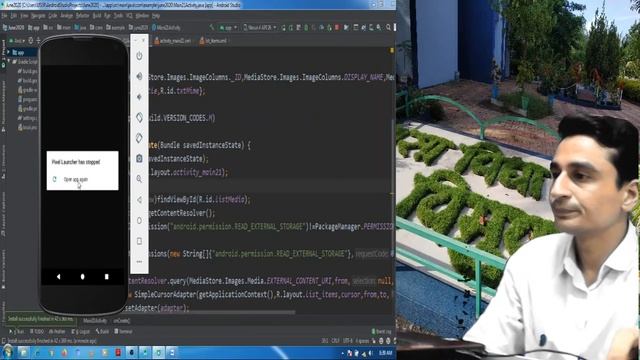The height and width of the screenshot is (360, 640).
Task: Click onCreate() in editor breadcrumb bar
Action: [121, 321]
